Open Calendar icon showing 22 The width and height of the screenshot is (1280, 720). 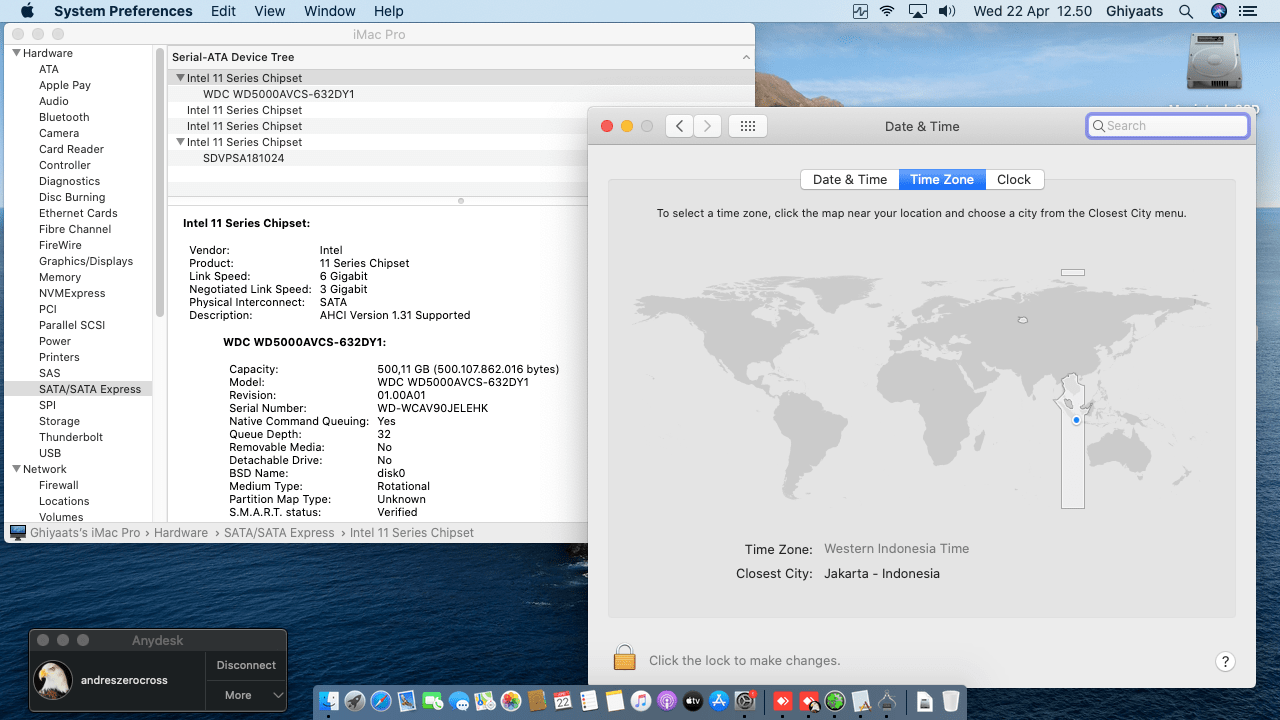563,702
